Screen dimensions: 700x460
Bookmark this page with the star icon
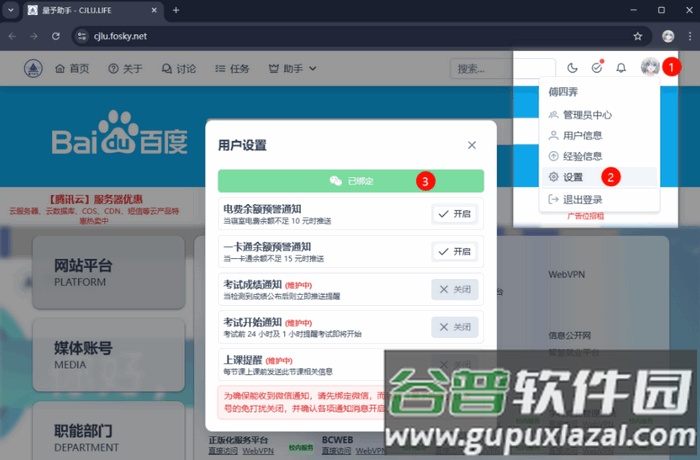[638, 35]
